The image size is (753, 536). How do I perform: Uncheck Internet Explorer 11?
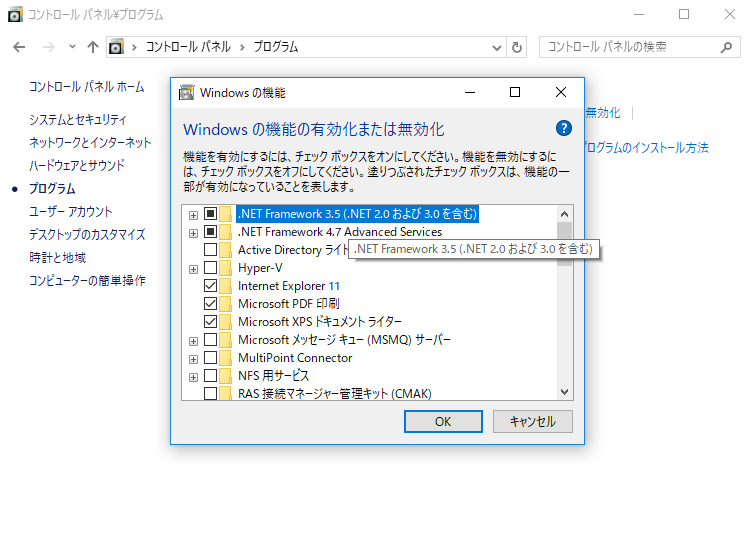tap(210, 286)
